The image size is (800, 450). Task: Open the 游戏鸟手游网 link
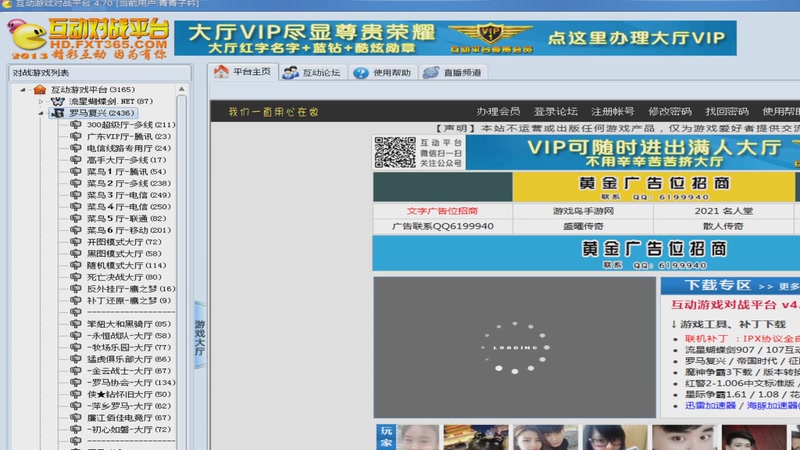(583, 211)
